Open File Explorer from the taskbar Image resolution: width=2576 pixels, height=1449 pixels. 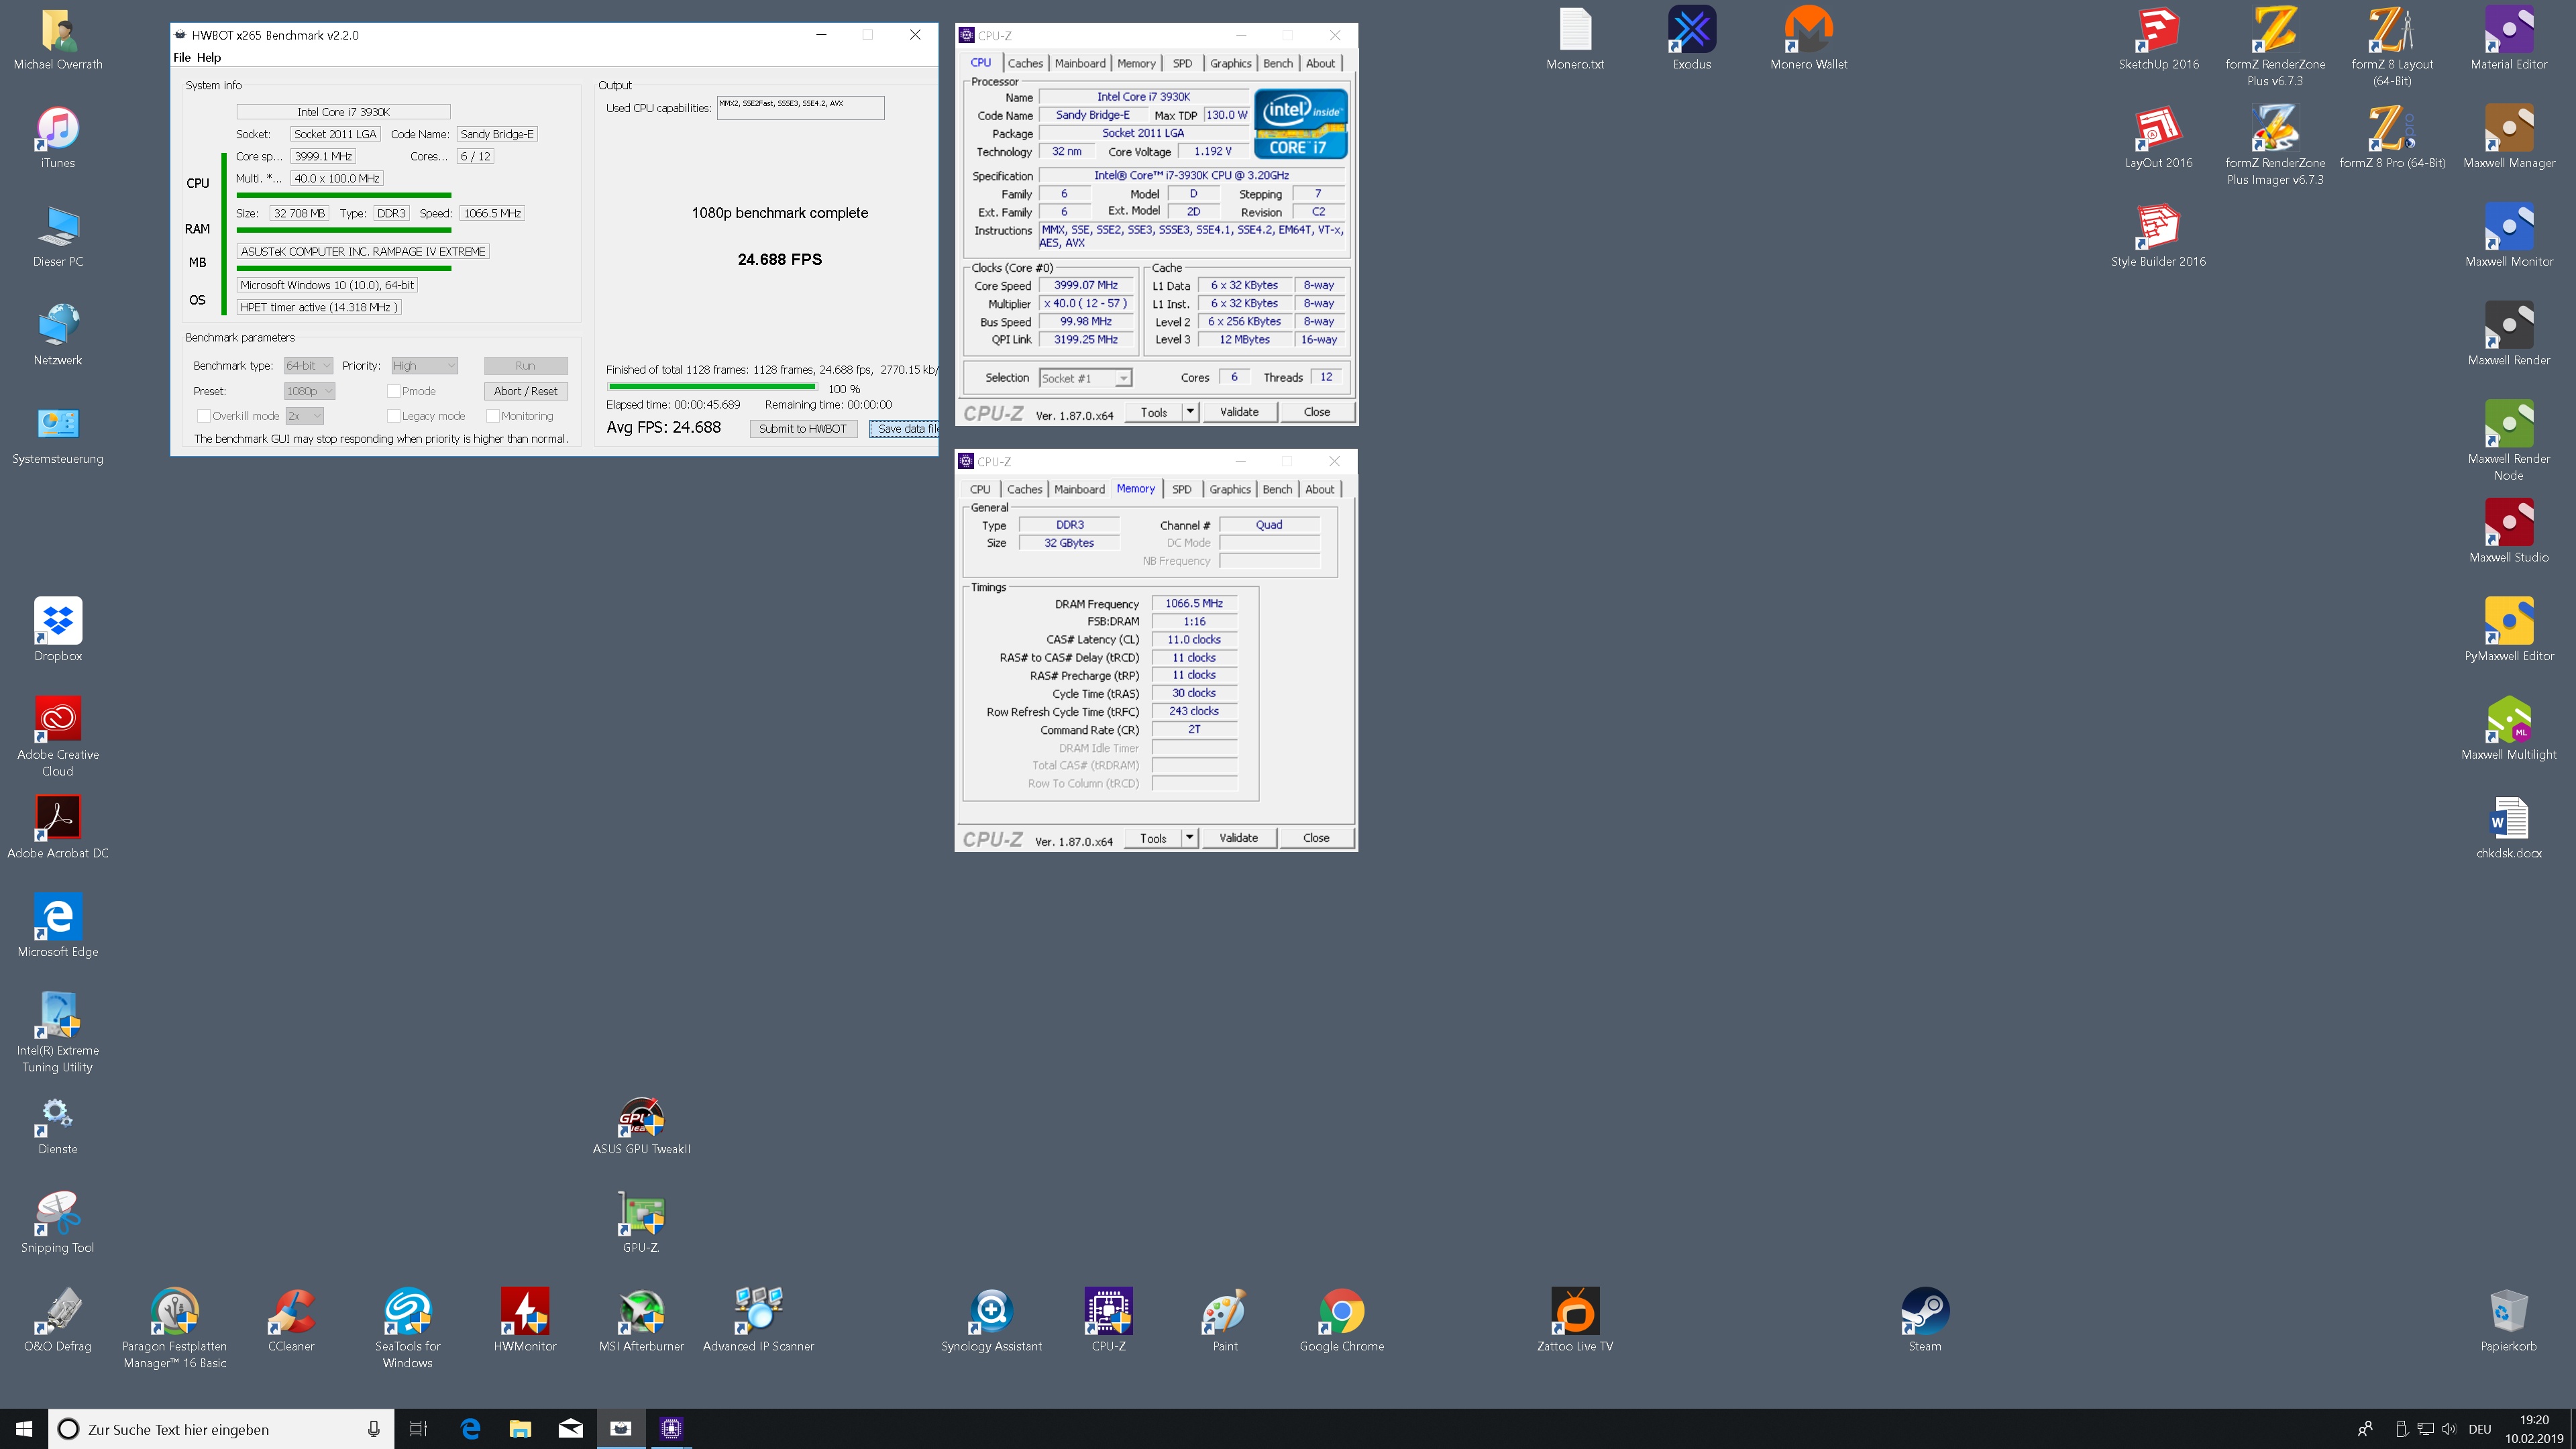tap(520, 1429)
